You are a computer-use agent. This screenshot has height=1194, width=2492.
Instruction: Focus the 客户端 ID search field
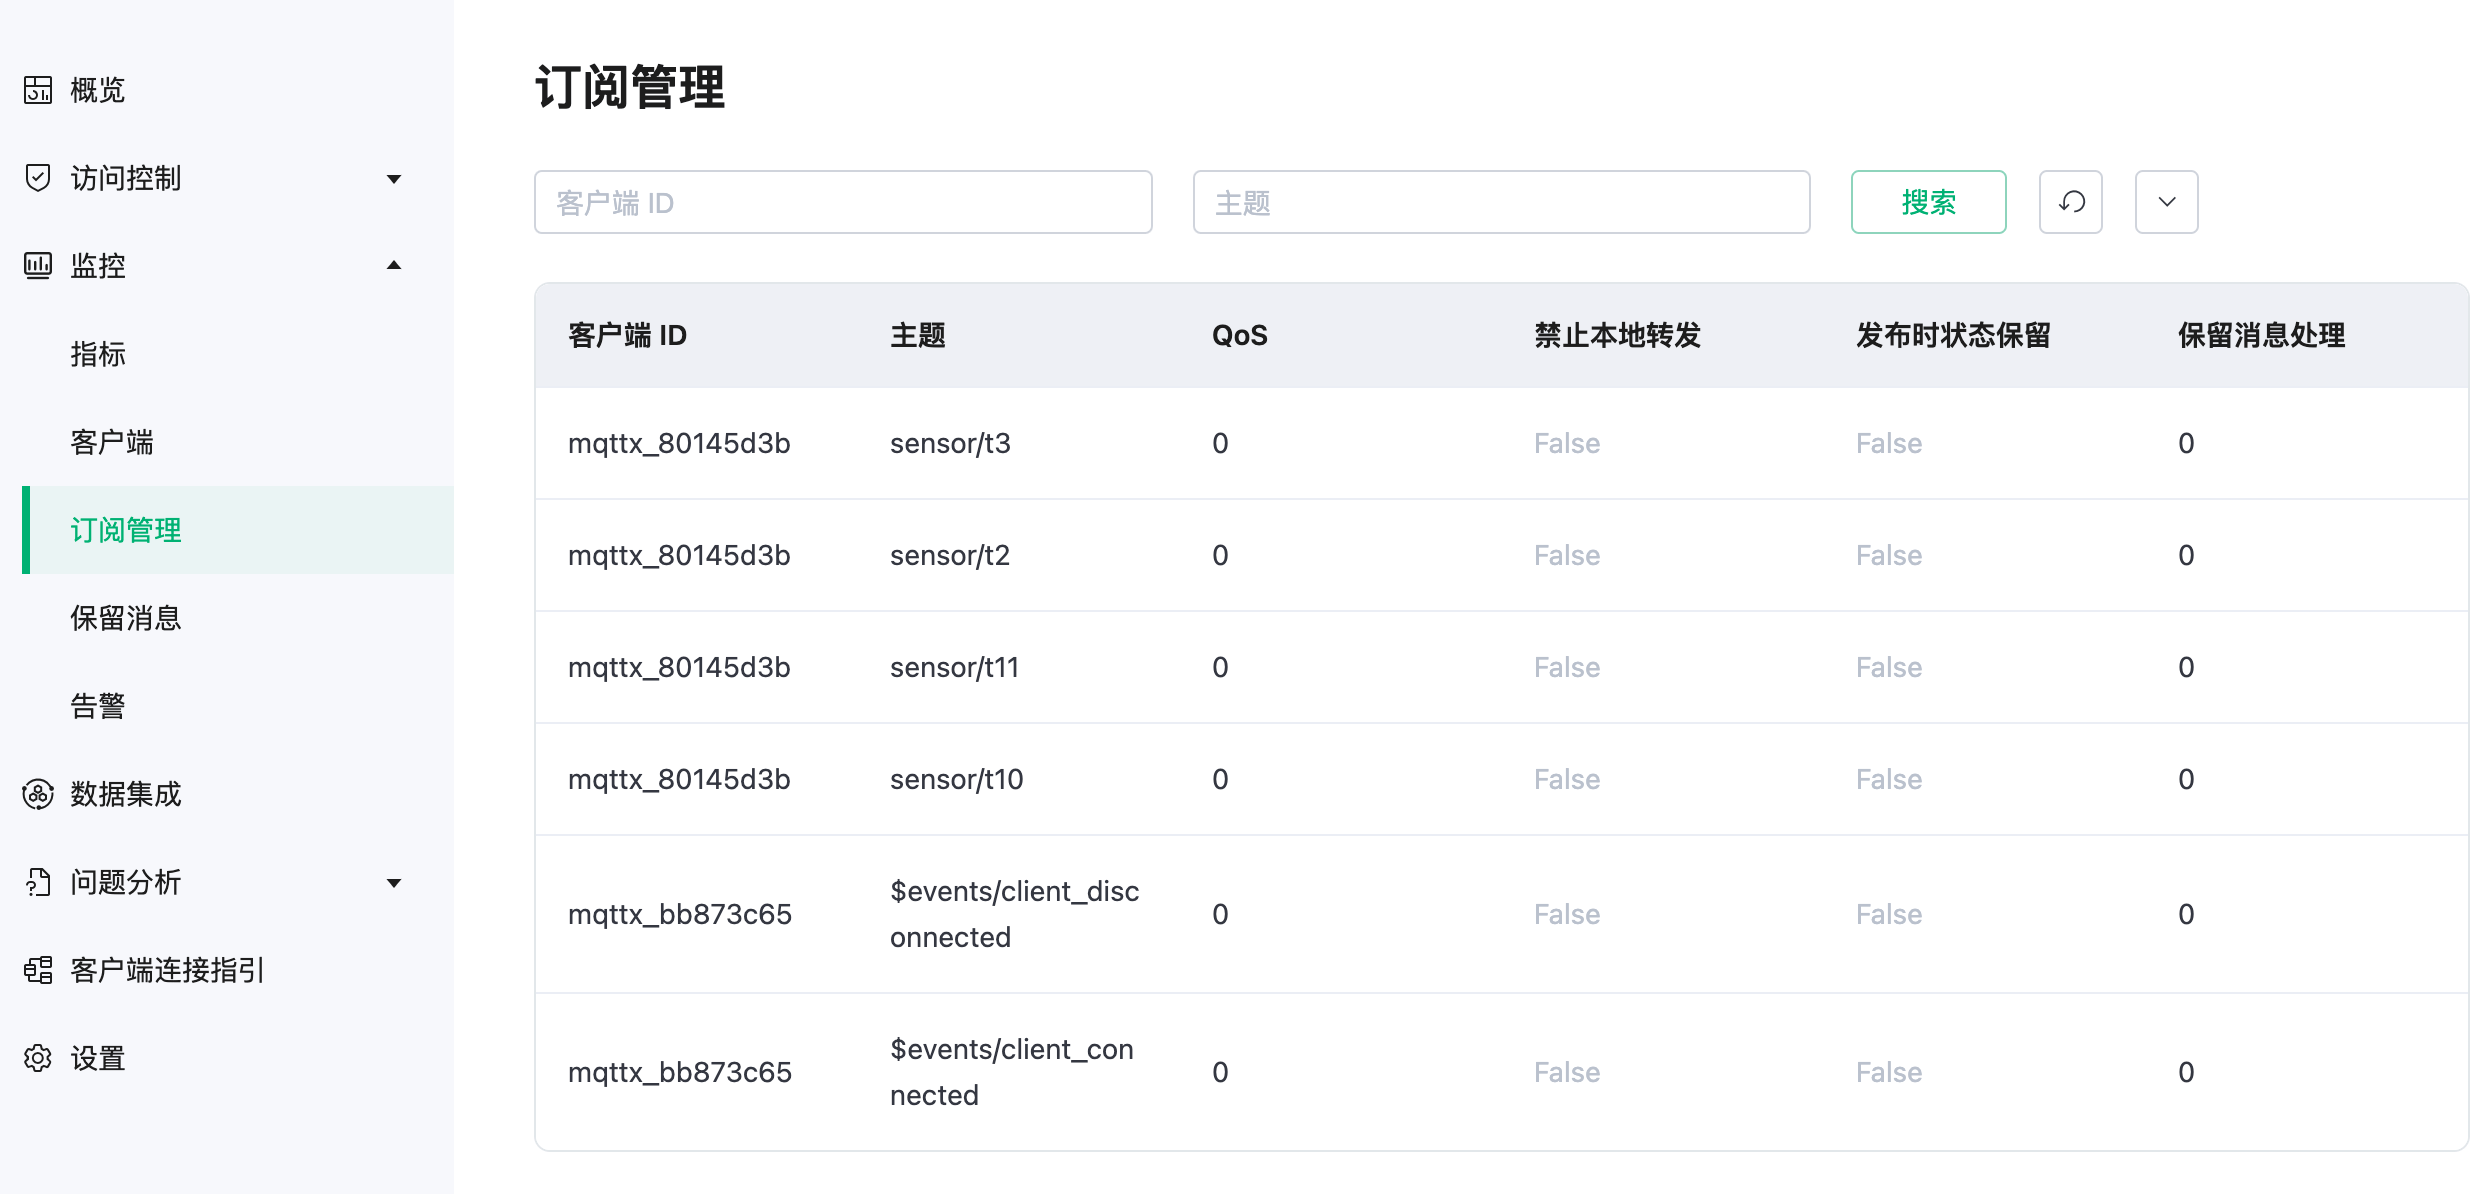tap(843, 202)
